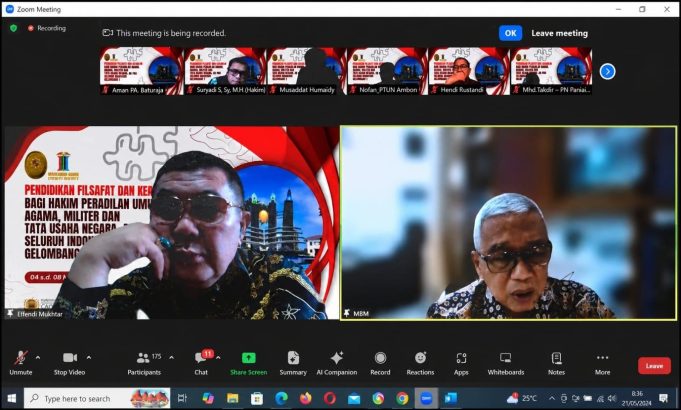Unmute the microphone
681x410 pixels.
[20, 363]
